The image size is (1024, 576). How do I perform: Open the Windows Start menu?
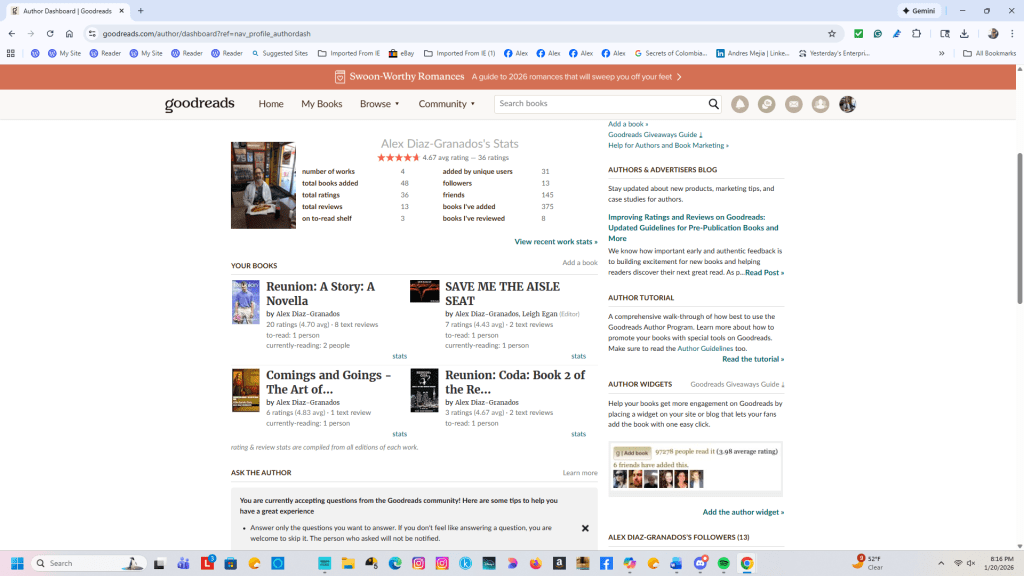(x=17, y=563)
